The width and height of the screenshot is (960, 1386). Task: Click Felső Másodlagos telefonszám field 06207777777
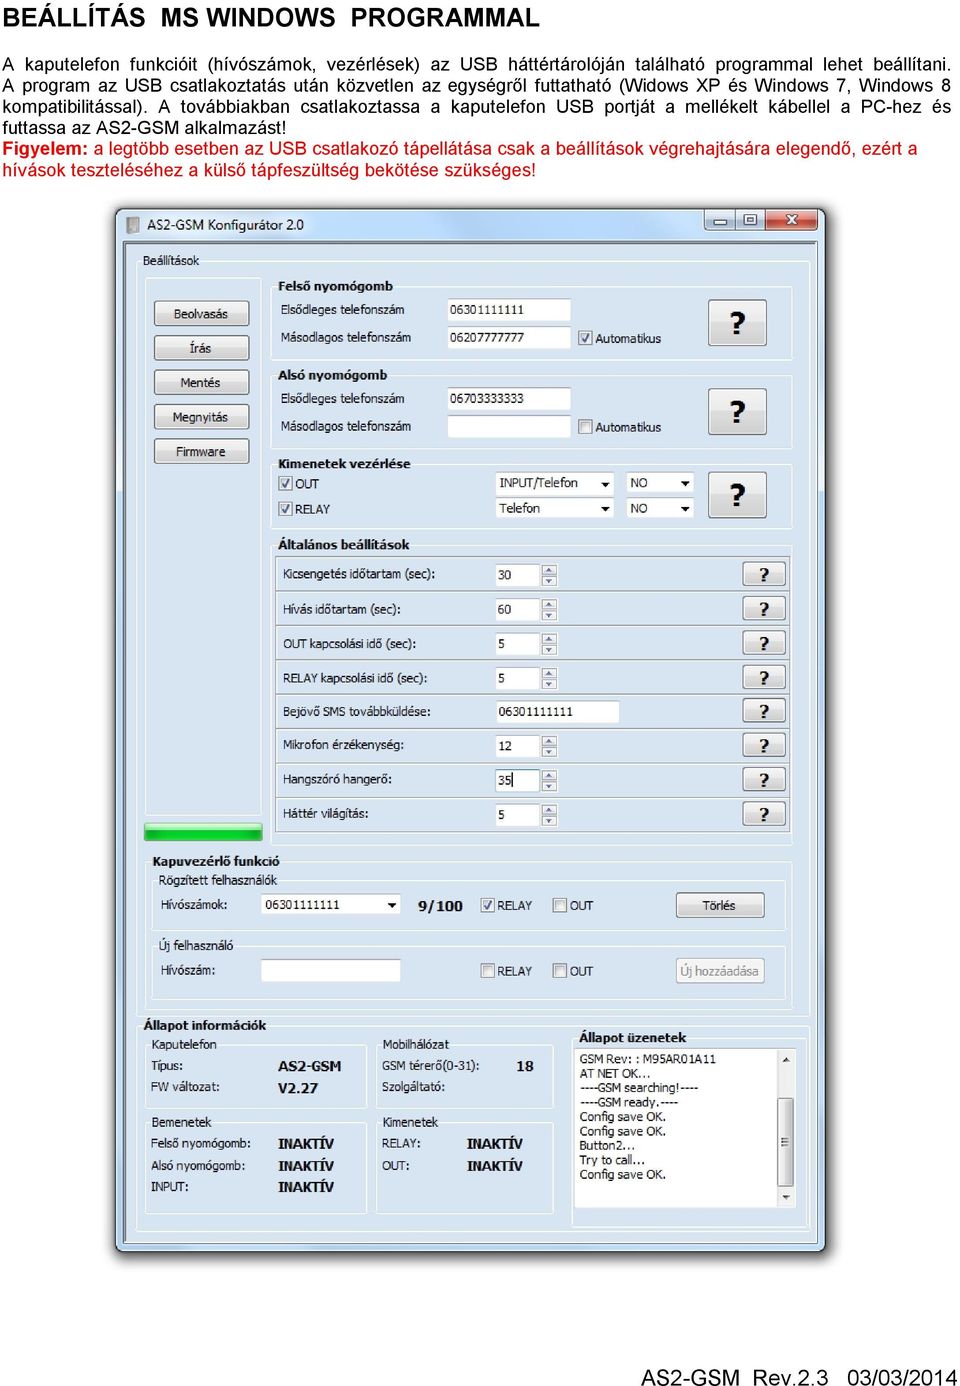point(509,337)
